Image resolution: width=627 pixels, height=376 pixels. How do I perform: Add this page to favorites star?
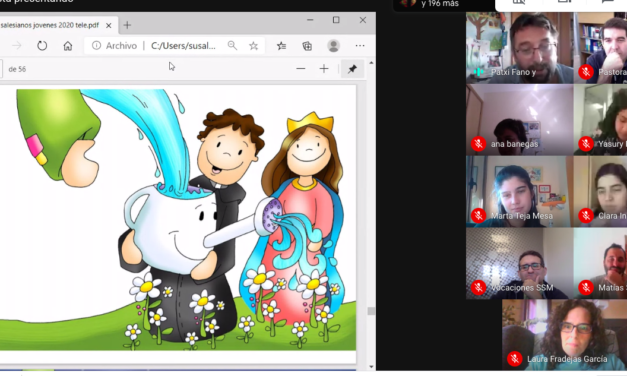pos(254,46)
